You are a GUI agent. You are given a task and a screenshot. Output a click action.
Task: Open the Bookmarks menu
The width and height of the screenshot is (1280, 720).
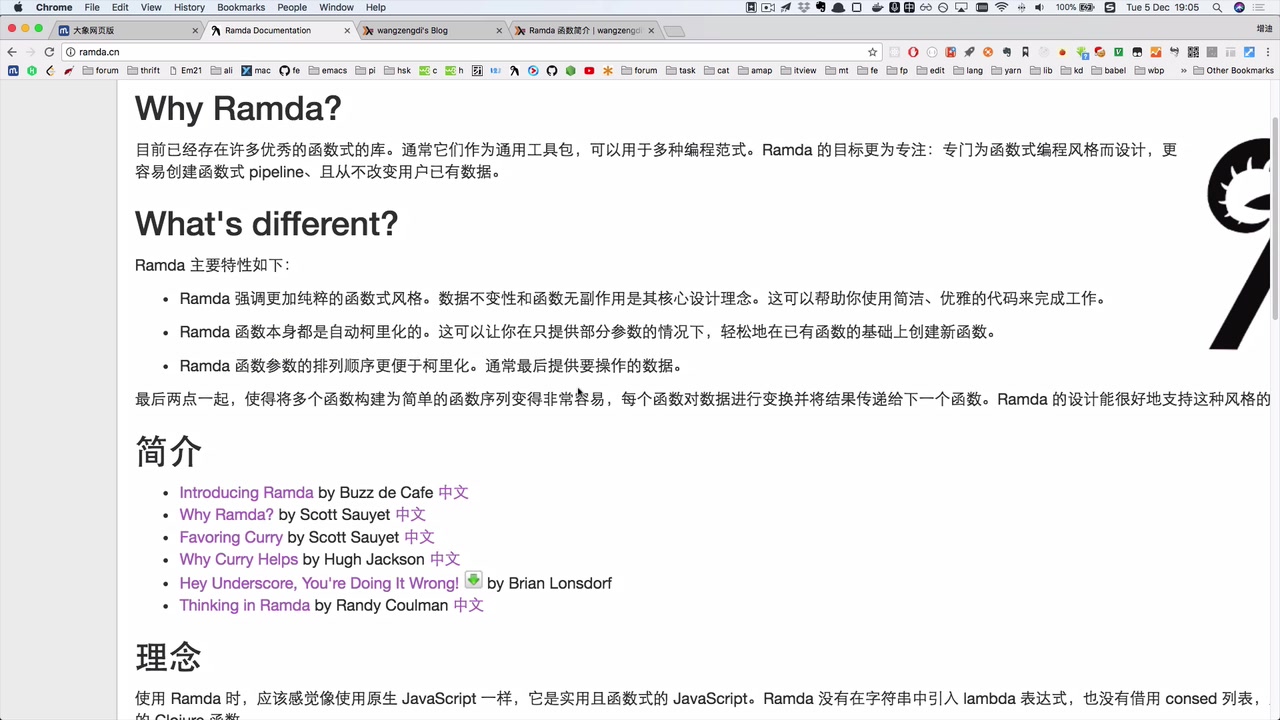coord(241,7)
